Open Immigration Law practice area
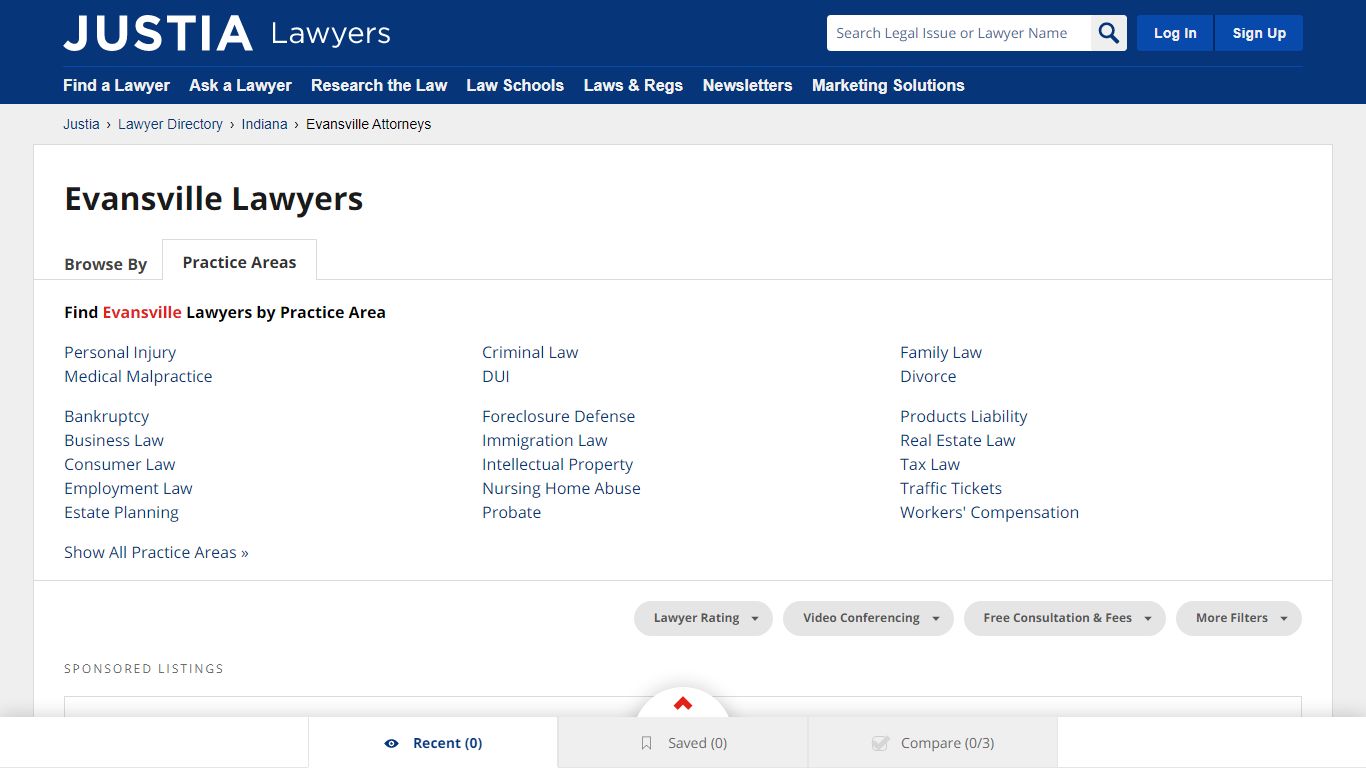The width and height of the screenshot is (1366, 768). pyautogui.click(x=544, y=440)
